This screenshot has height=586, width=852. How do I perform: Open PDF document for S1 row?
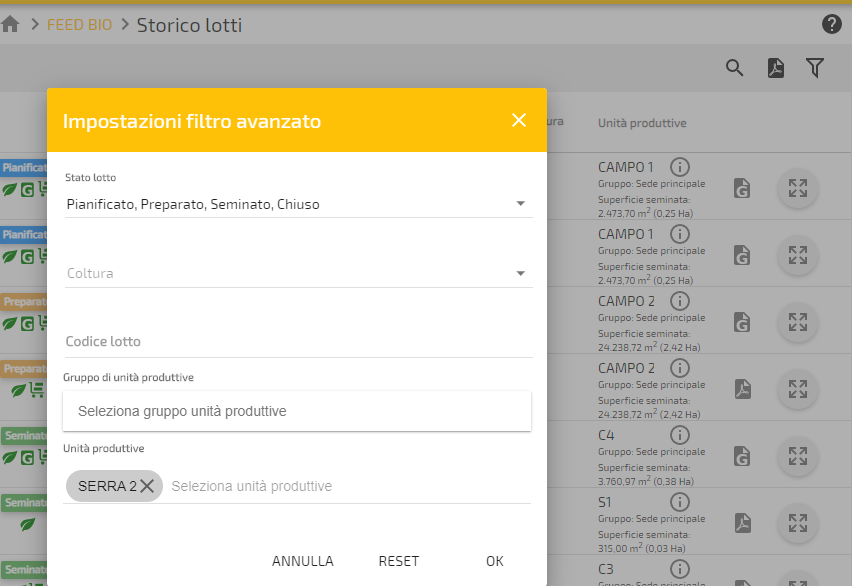(x=742, y=522)
